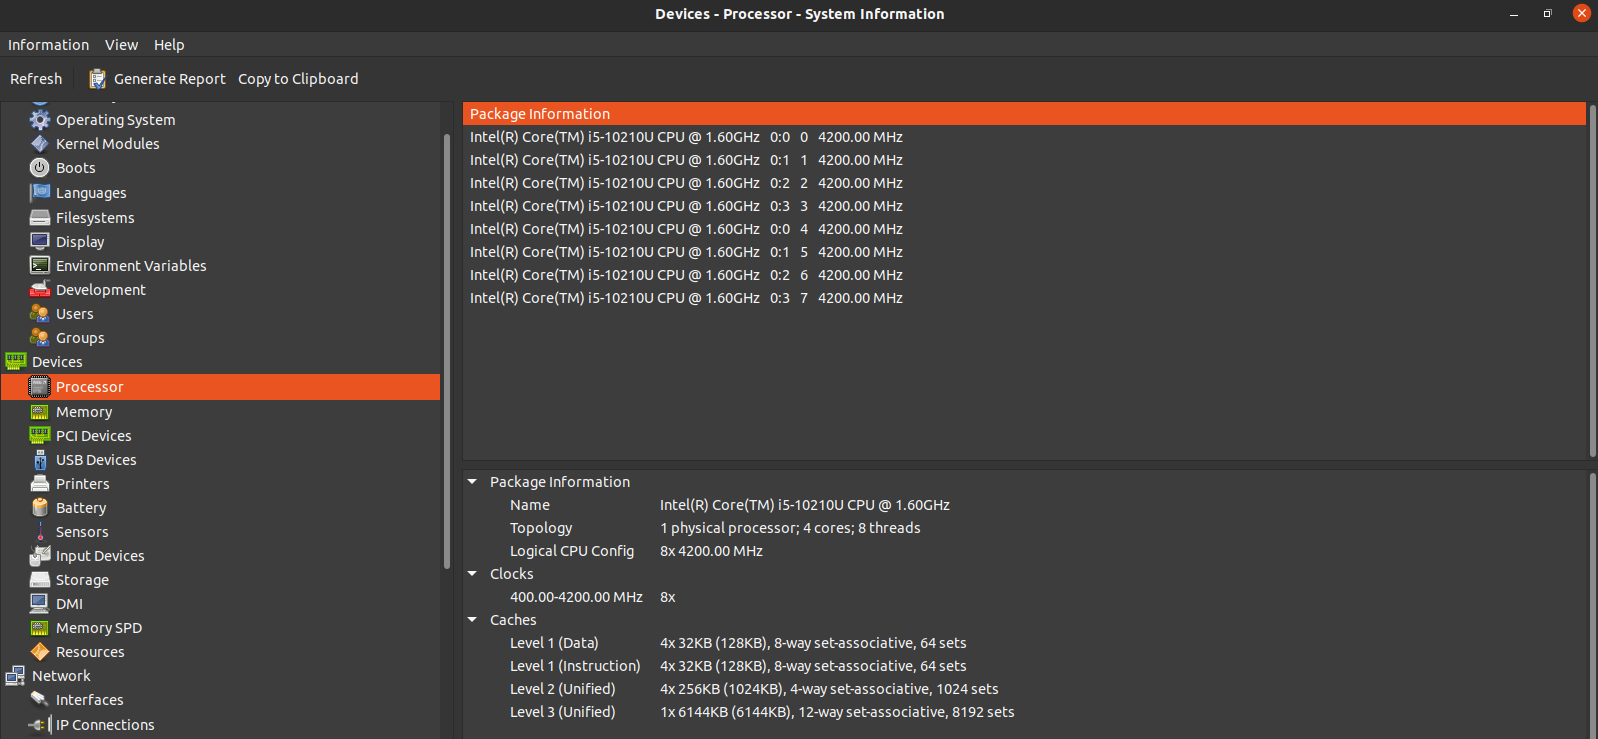The image size is (1598, 739).
Task: Select the CPU row numbered 3
Action: click(x=1024, y=206)
